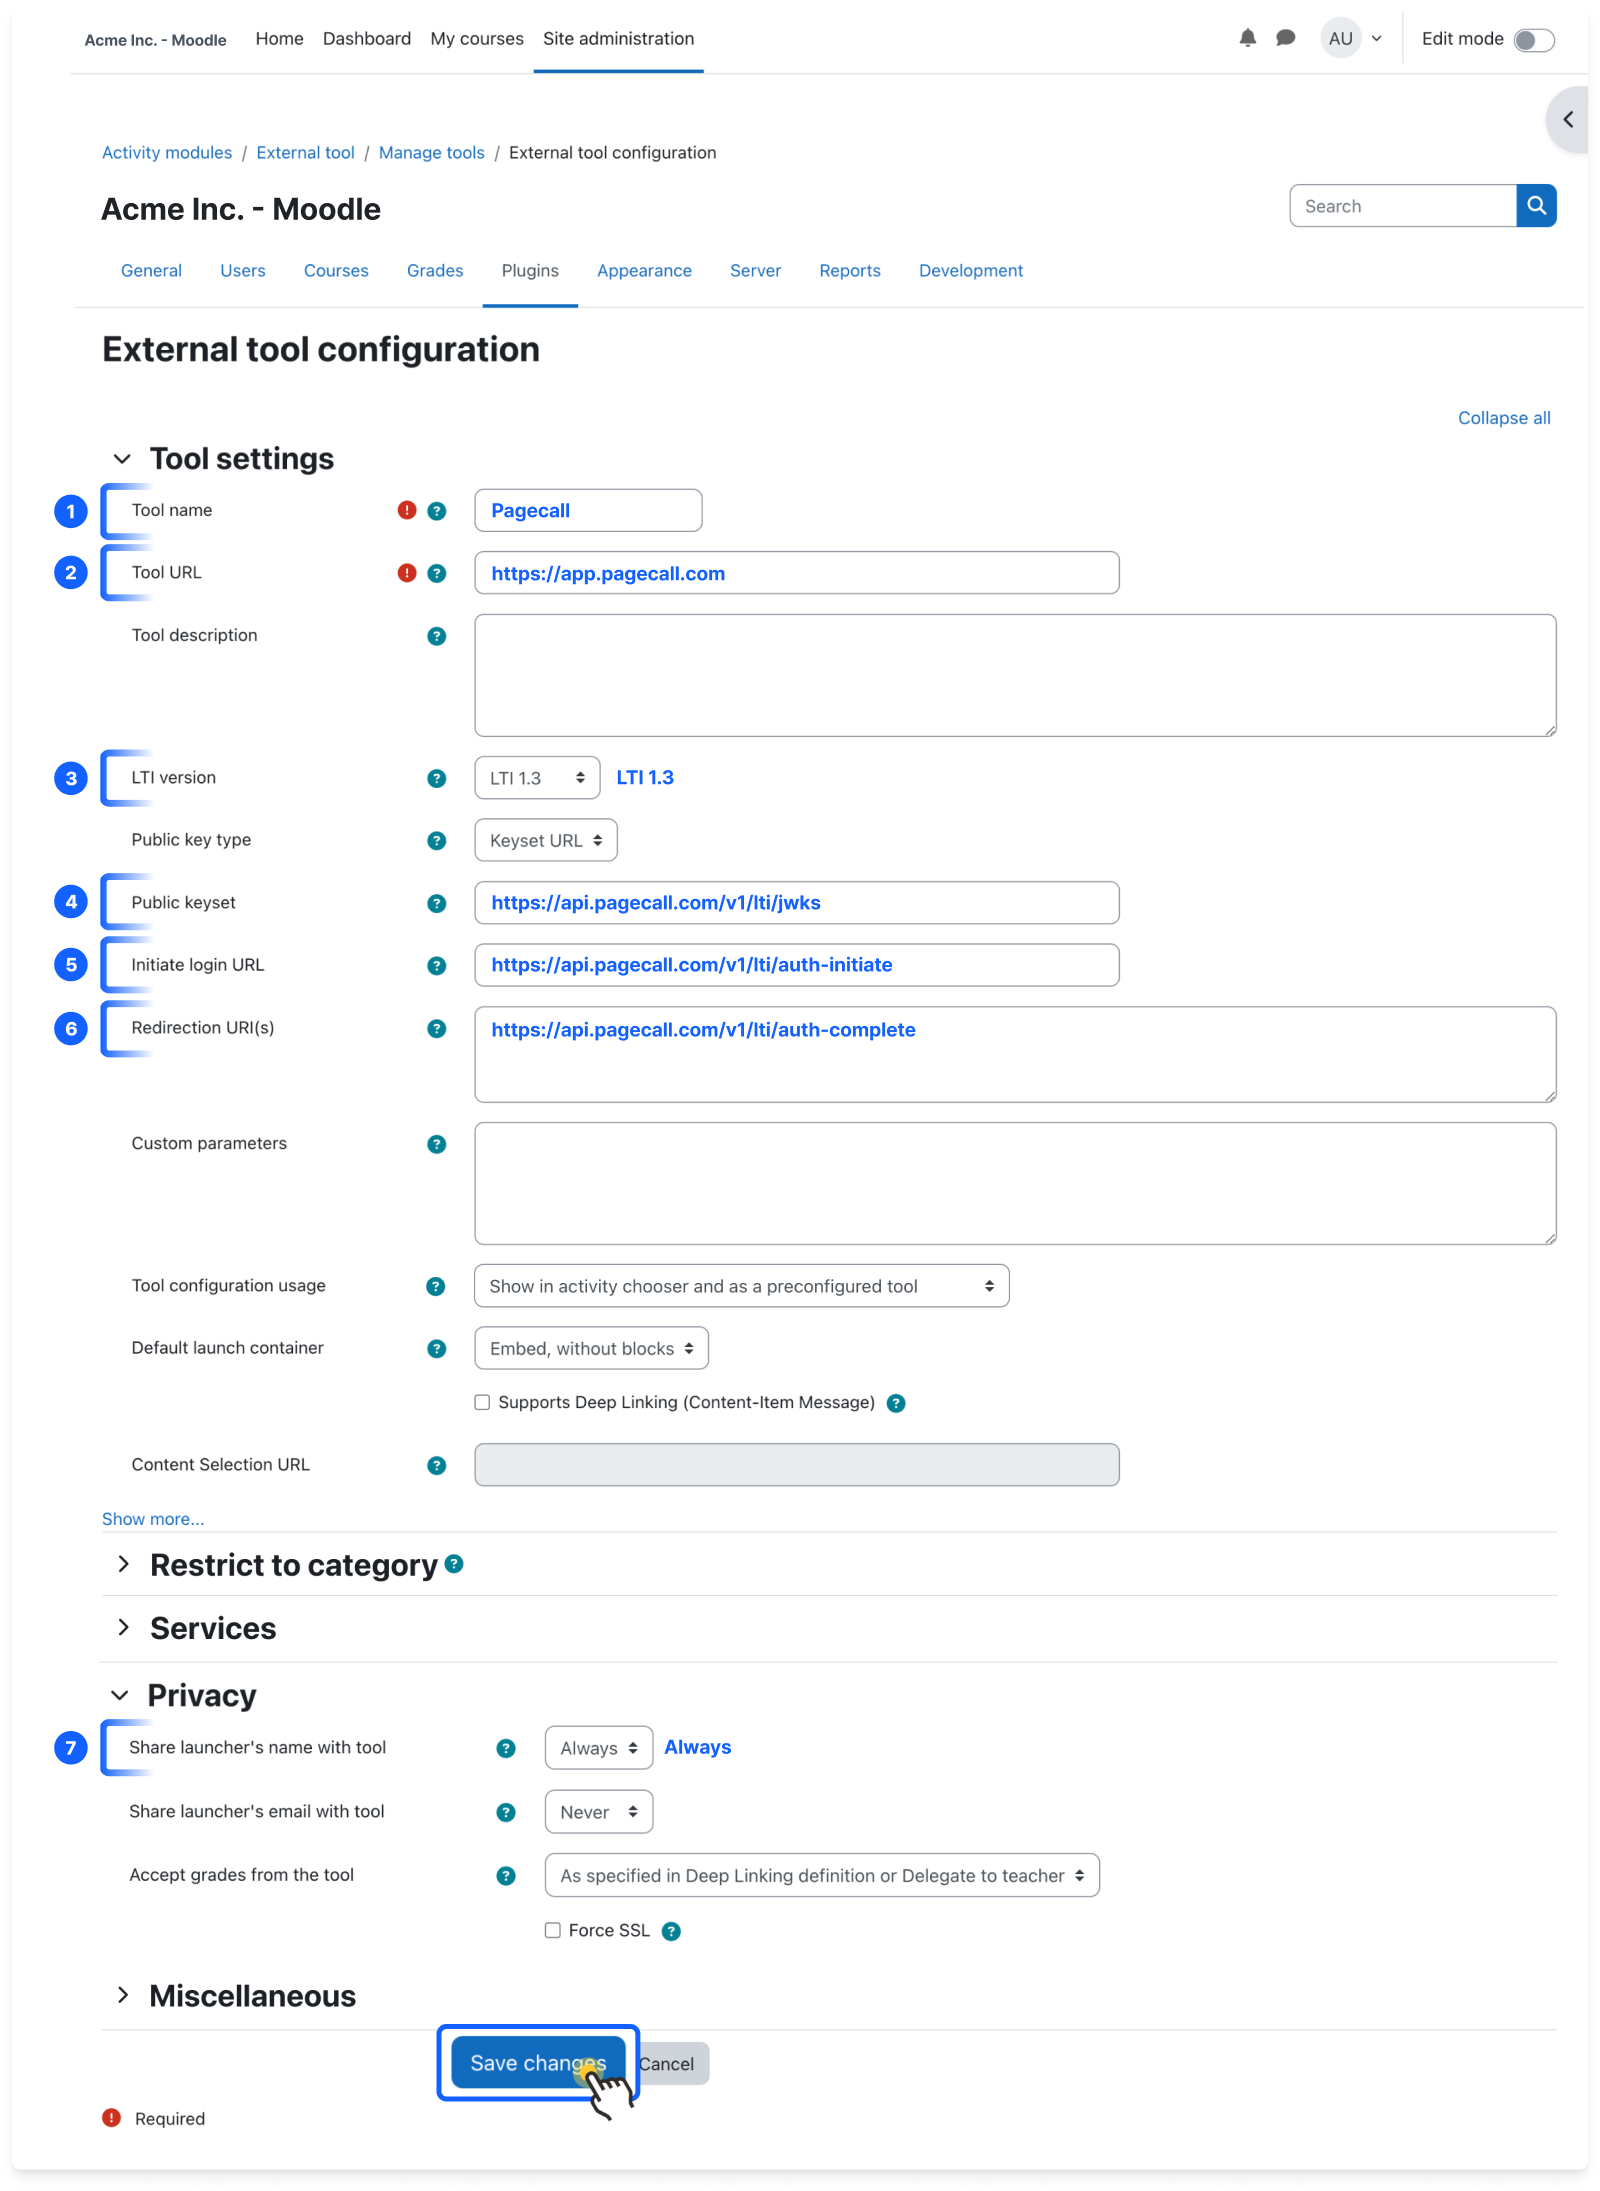Open Share launcher's name dropdown
Image resolution: width=1600 pixels, height=2191 pixels.
point(598,1748)
